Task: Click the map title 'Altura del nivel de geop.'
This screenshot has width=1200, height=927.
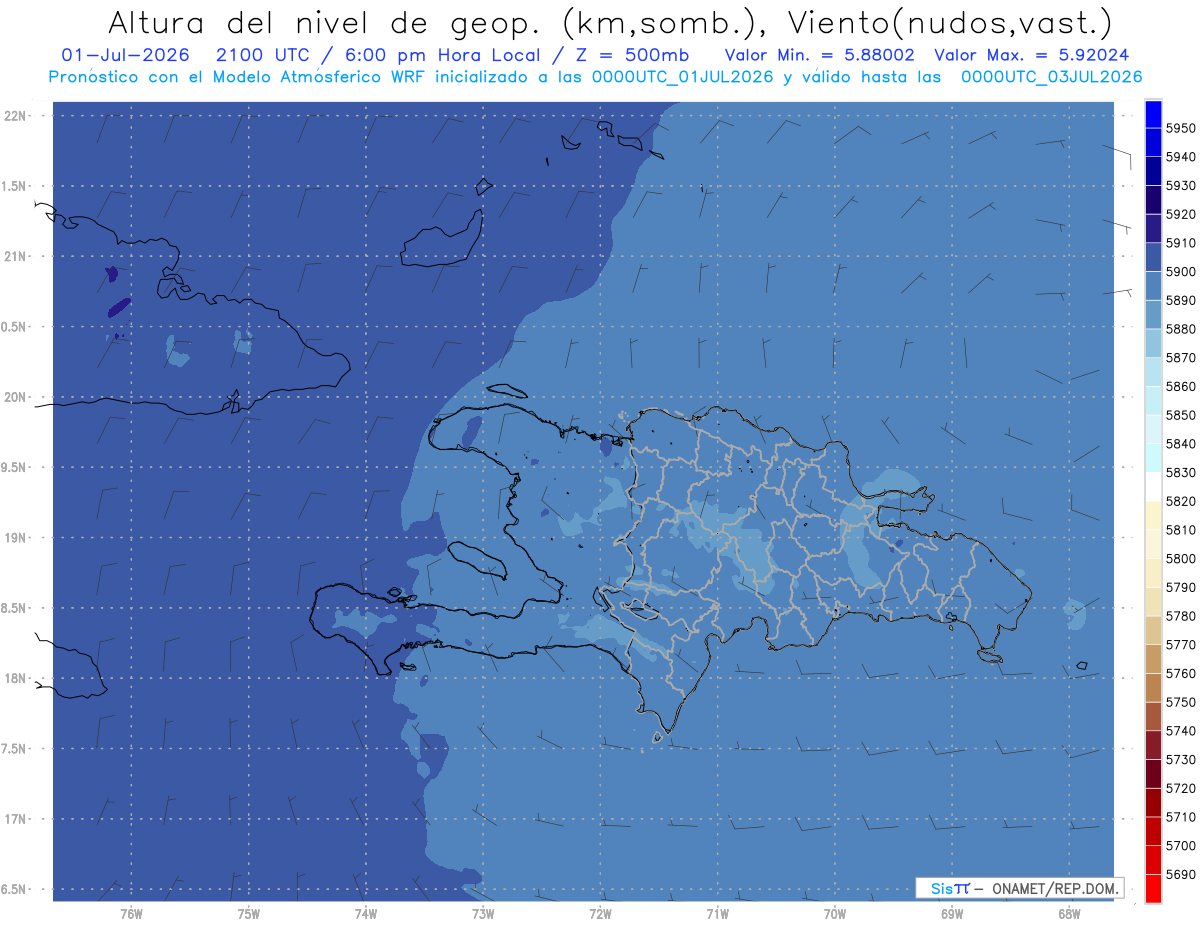Action: (x=325, y=22)
